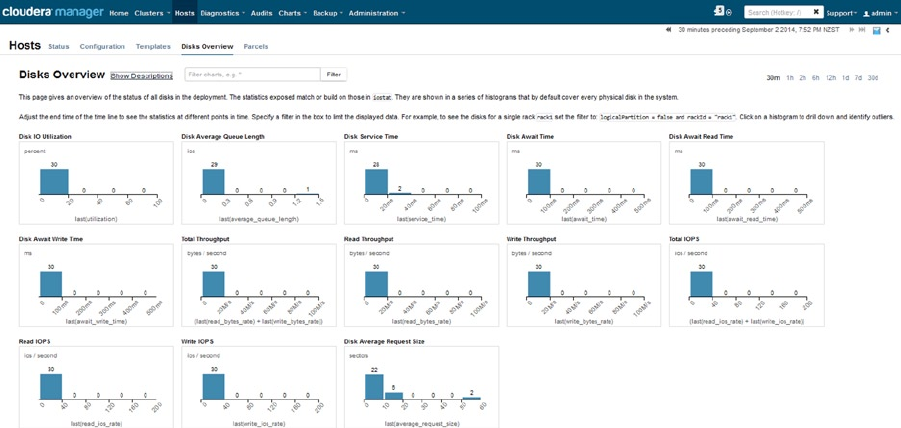Click the Filter button
Viewport: 901px width, 428px height.
(333, 75)
